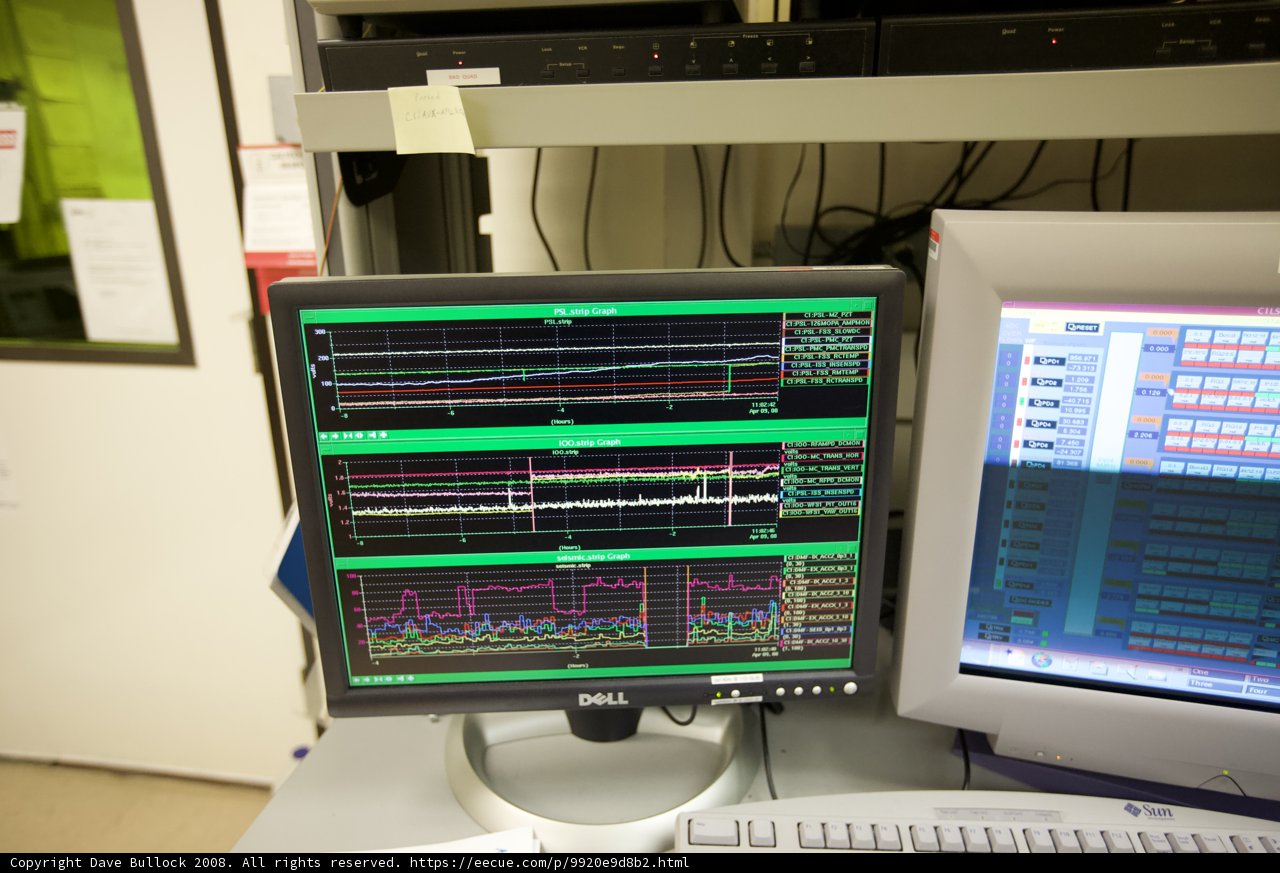
Task: Click the 2.206 value field on the right monitor
Action: click(1143, 435)
